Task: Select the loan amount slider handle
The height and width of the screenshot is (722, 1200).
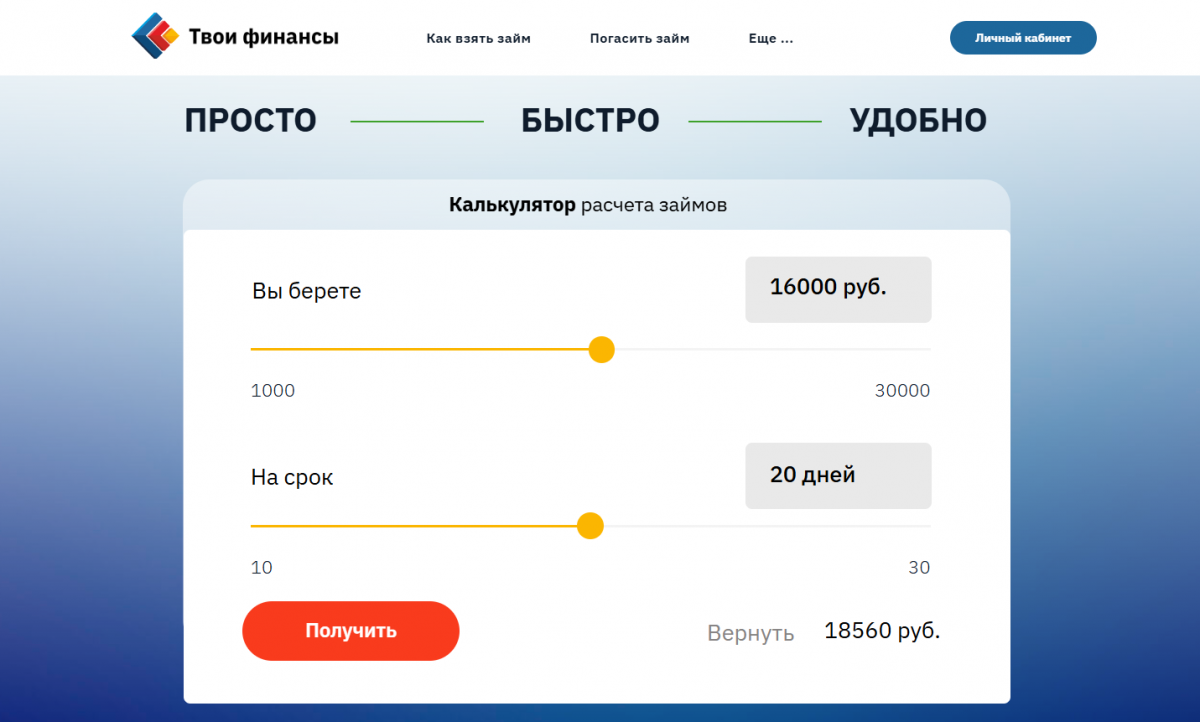Action: click(601, 349)
